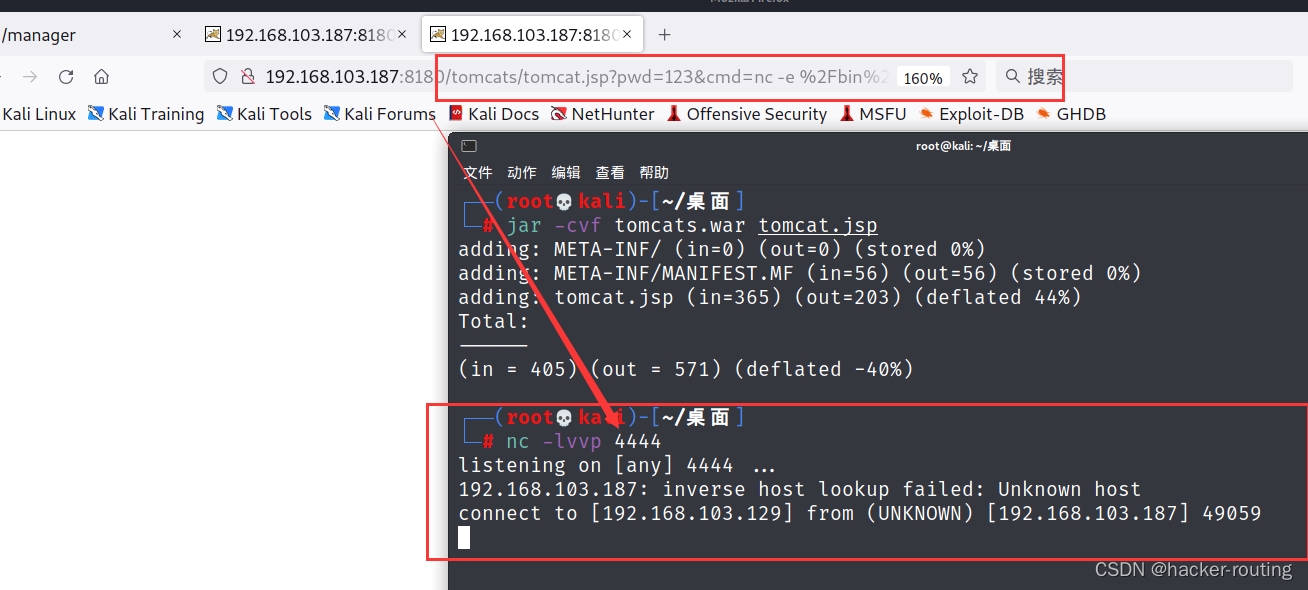This screenshot has height=590, width=1308.
Task: Open the 文件 menu in terminal
Action: [x=477, y=173]
